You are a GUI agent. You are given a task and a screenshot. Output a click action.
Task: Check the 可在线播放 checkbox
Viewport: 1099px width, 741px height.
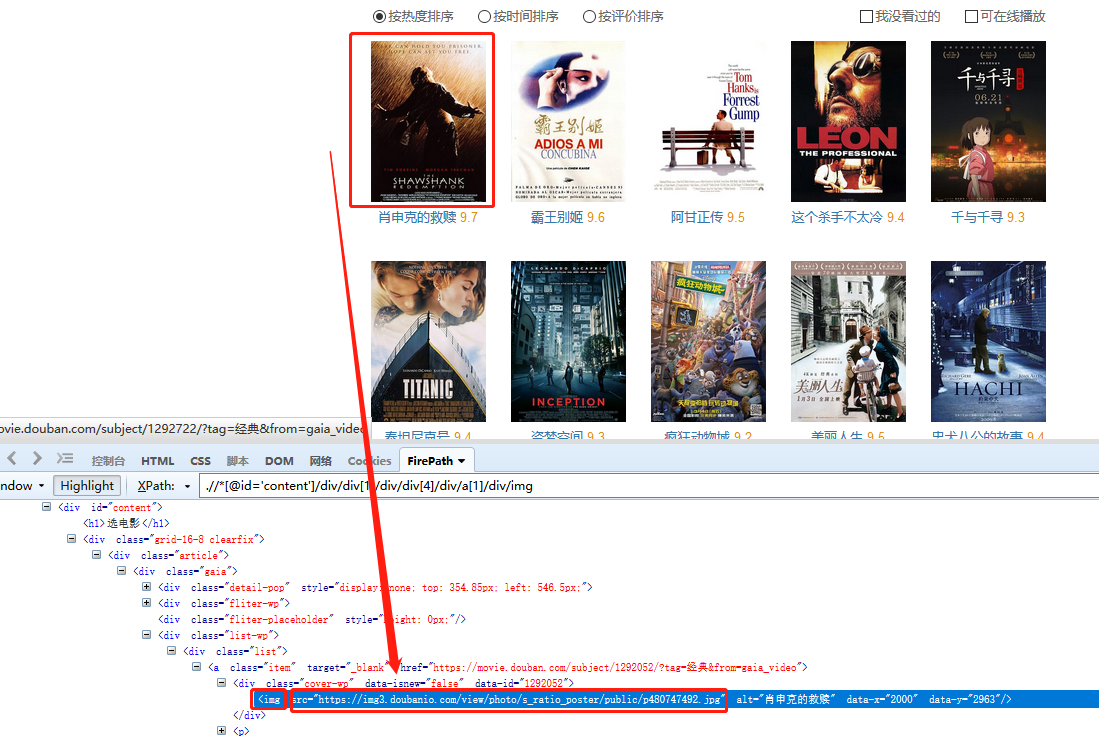pos(971,16)
